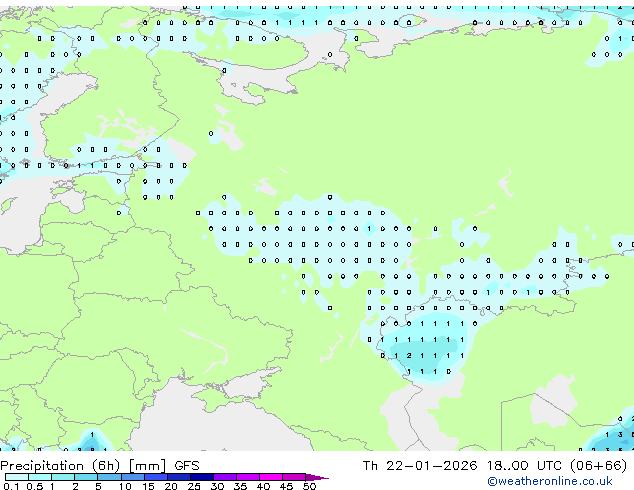Image resolution: width=634 pixels, height=490 pixels.
Task: Click the above-50 mm arrow tip of legend
Action: (317, 477)
